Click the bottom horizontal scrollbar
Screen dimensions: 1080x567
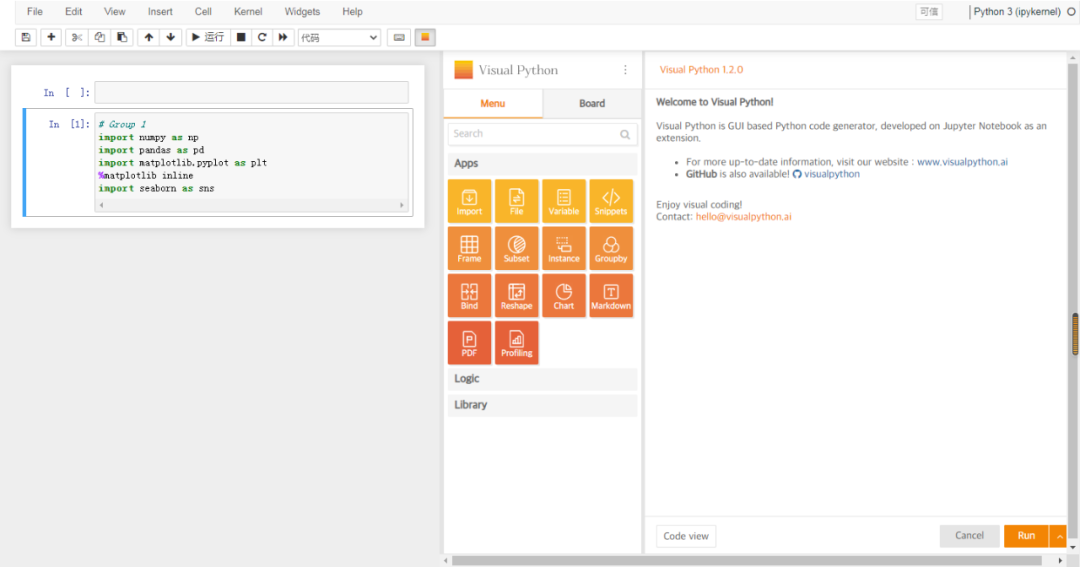tap(747, 561)
